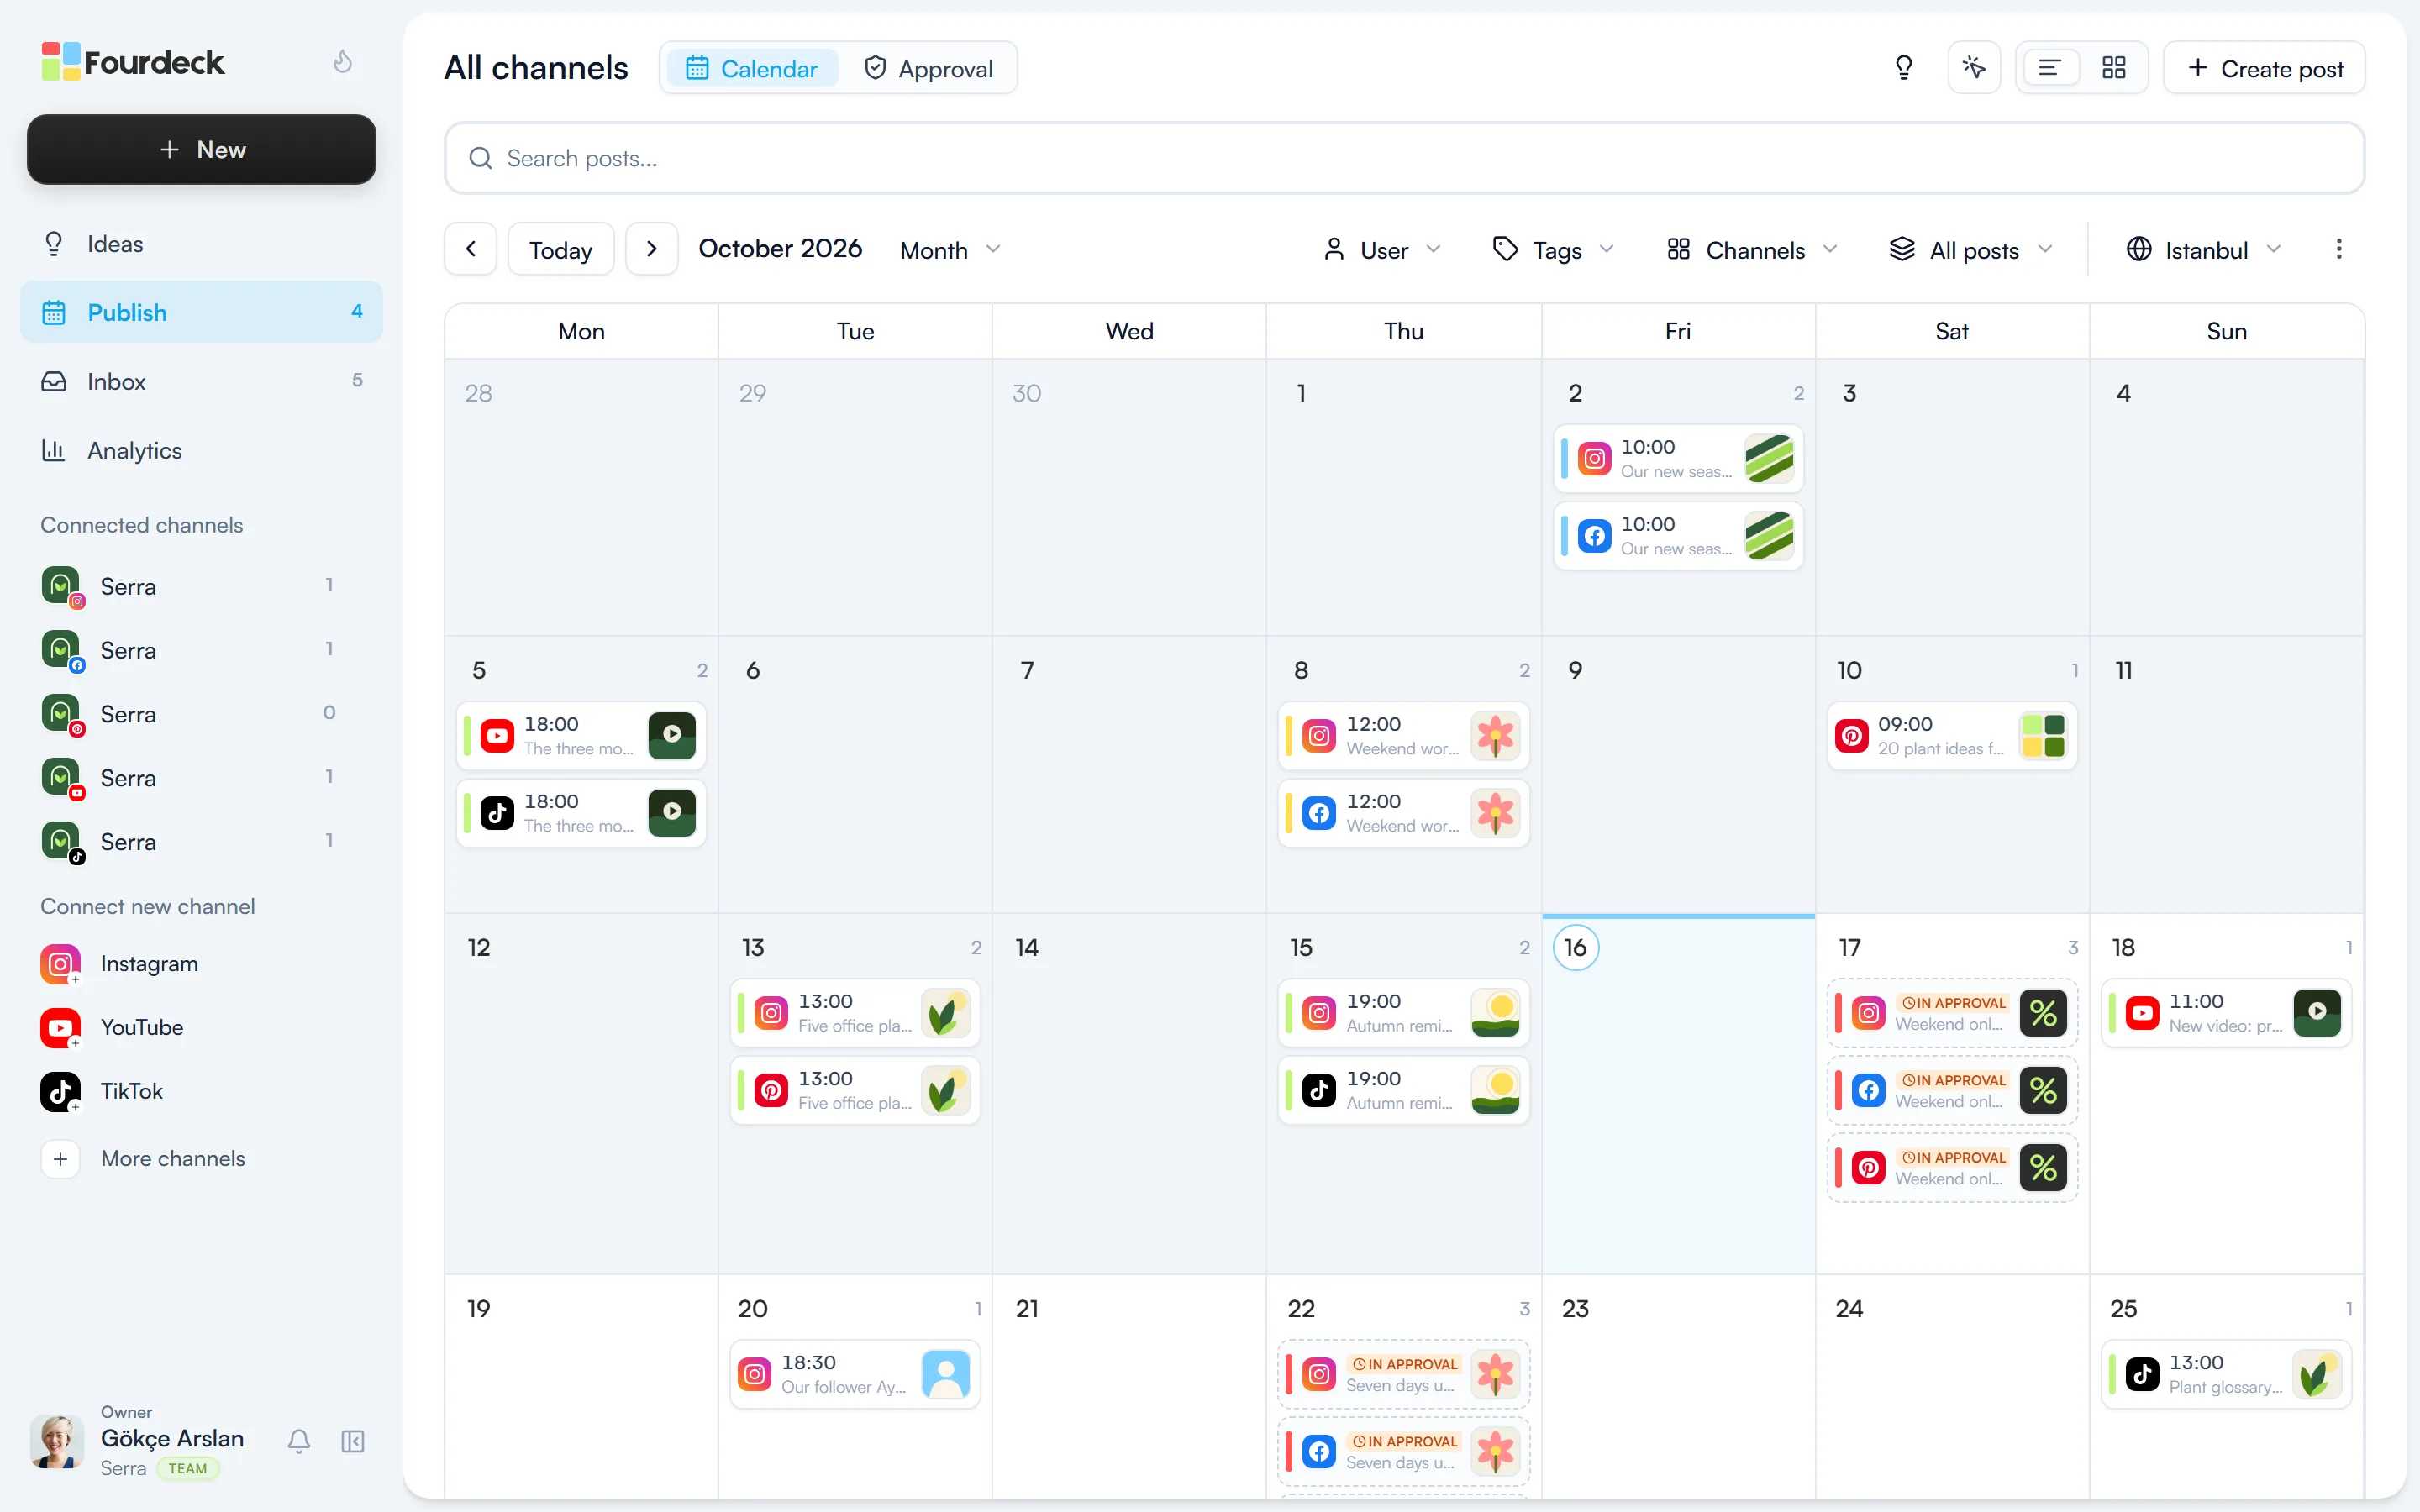
Task: Collapse the sidebar panel icon
Action: click(353, 1441)
